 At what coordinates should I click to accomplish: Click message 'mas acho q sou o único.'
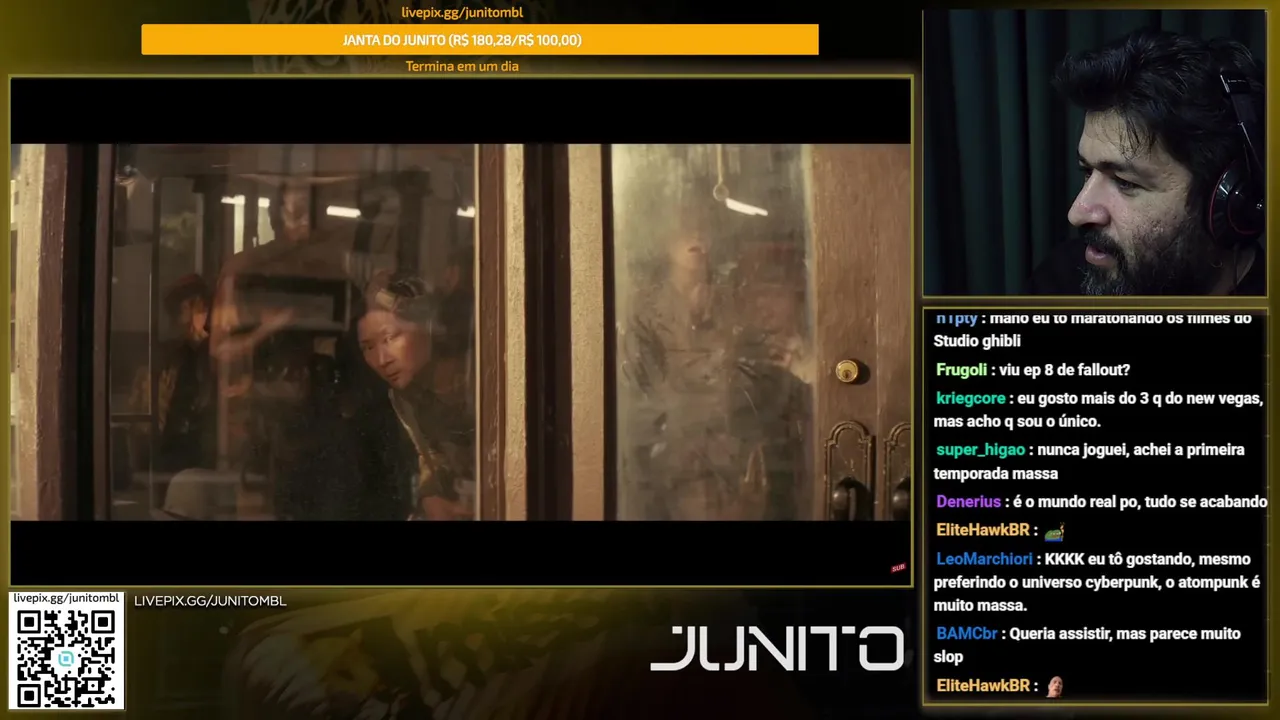pyautogui.click(x=1017, y=421)
